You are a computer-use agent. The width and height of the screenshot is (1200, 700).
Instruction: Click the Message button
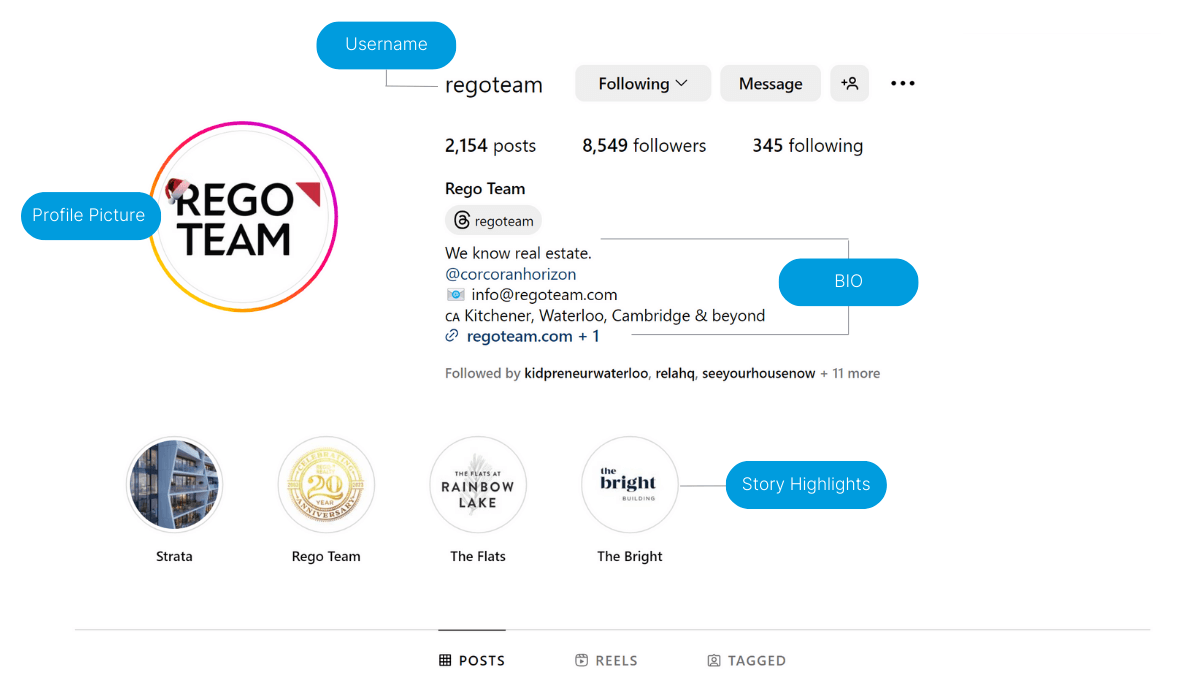(x=770, y=84)
